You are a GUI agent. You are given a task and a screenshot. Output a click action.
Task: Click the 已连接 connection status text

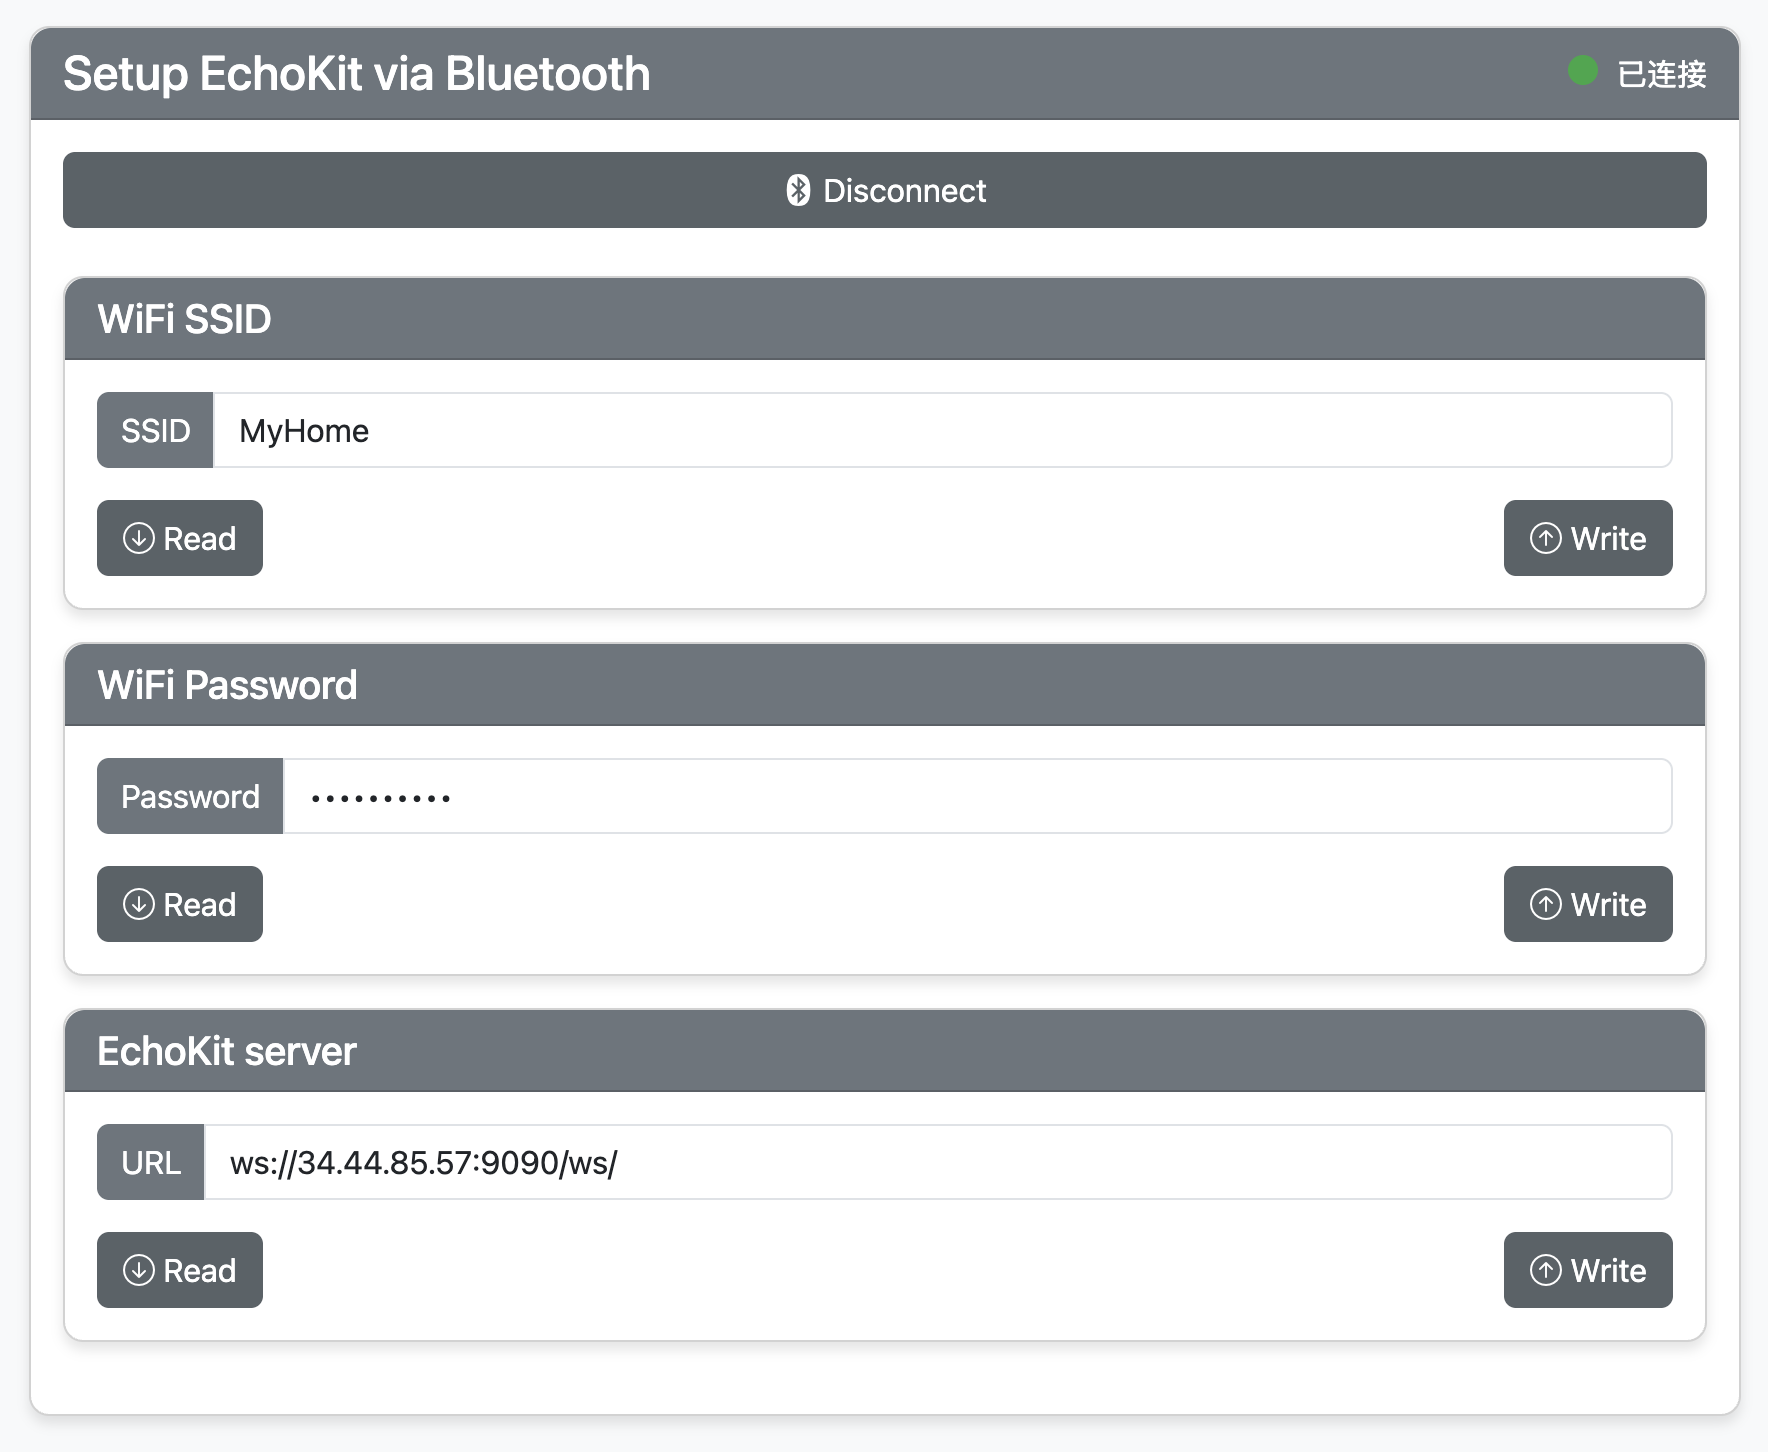point(1661,74)
